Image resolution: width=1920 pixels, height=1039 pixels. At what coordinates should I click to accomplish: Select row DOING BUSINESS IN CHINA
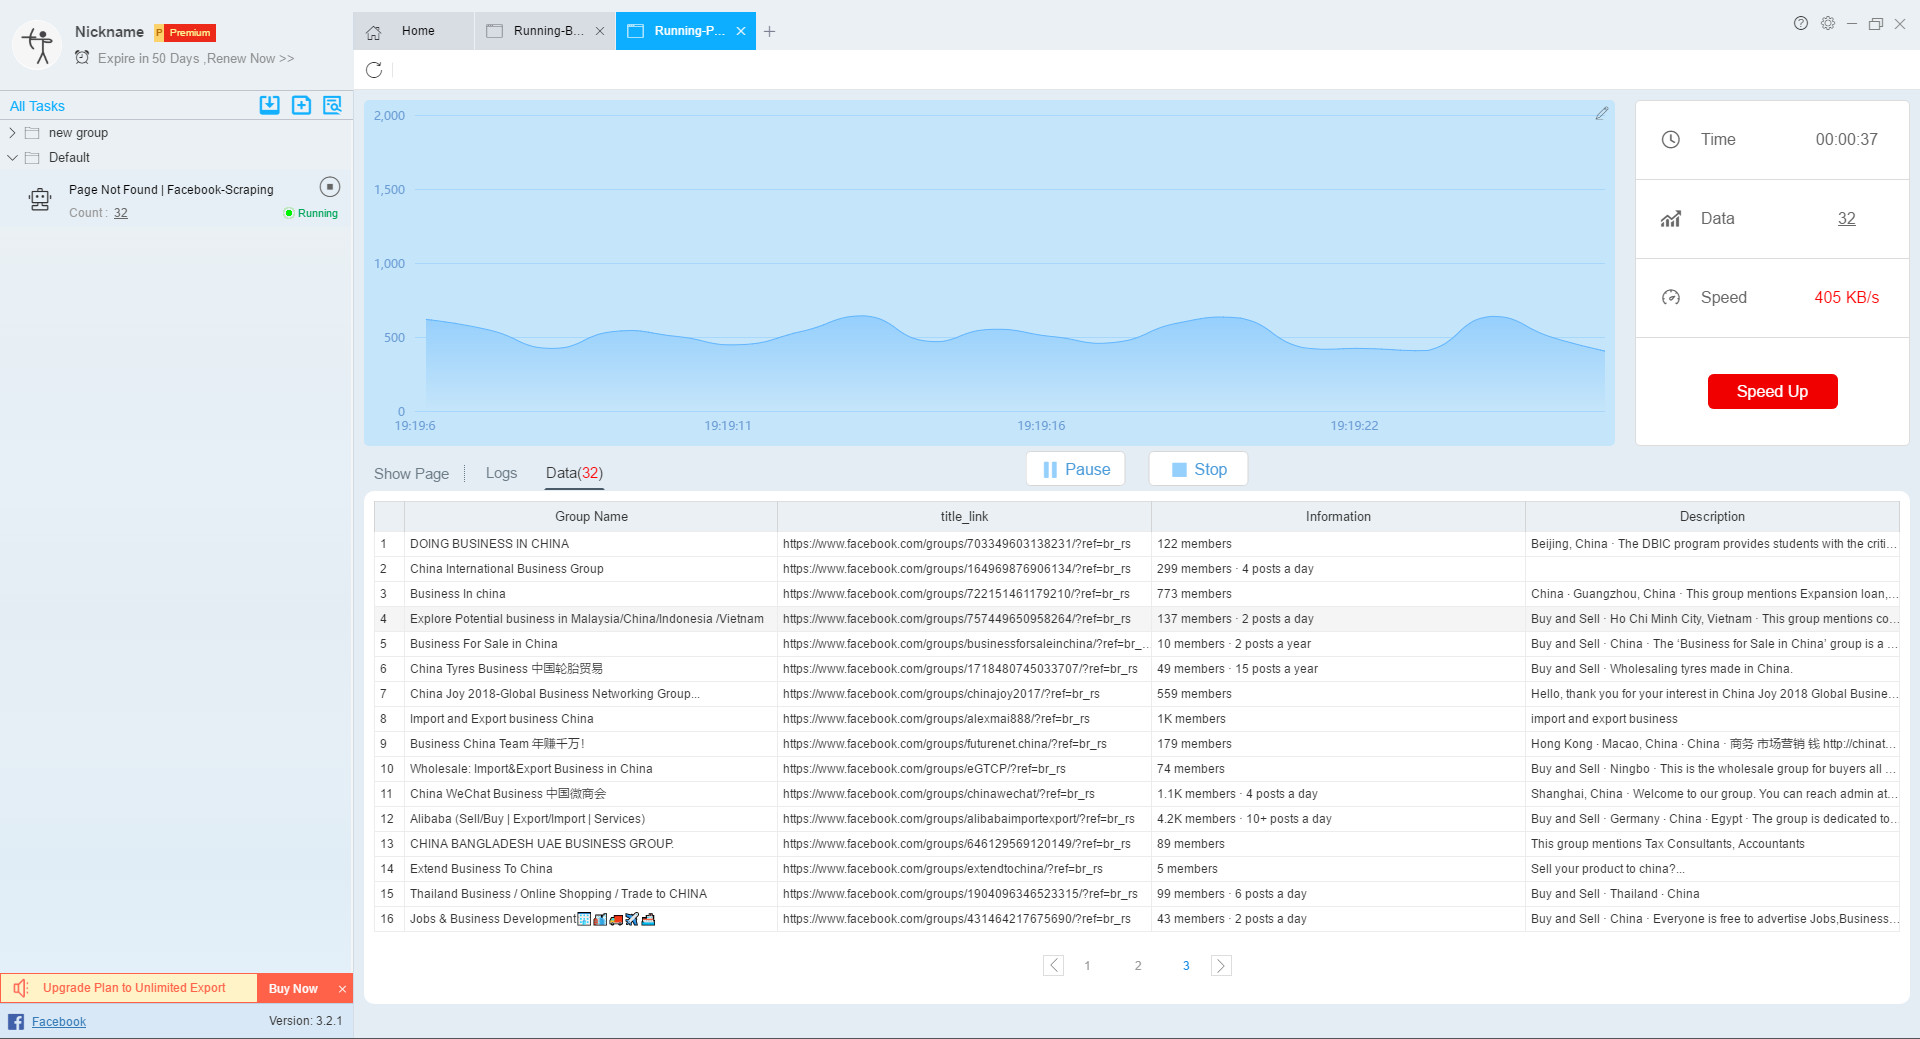click(1136, 544)
